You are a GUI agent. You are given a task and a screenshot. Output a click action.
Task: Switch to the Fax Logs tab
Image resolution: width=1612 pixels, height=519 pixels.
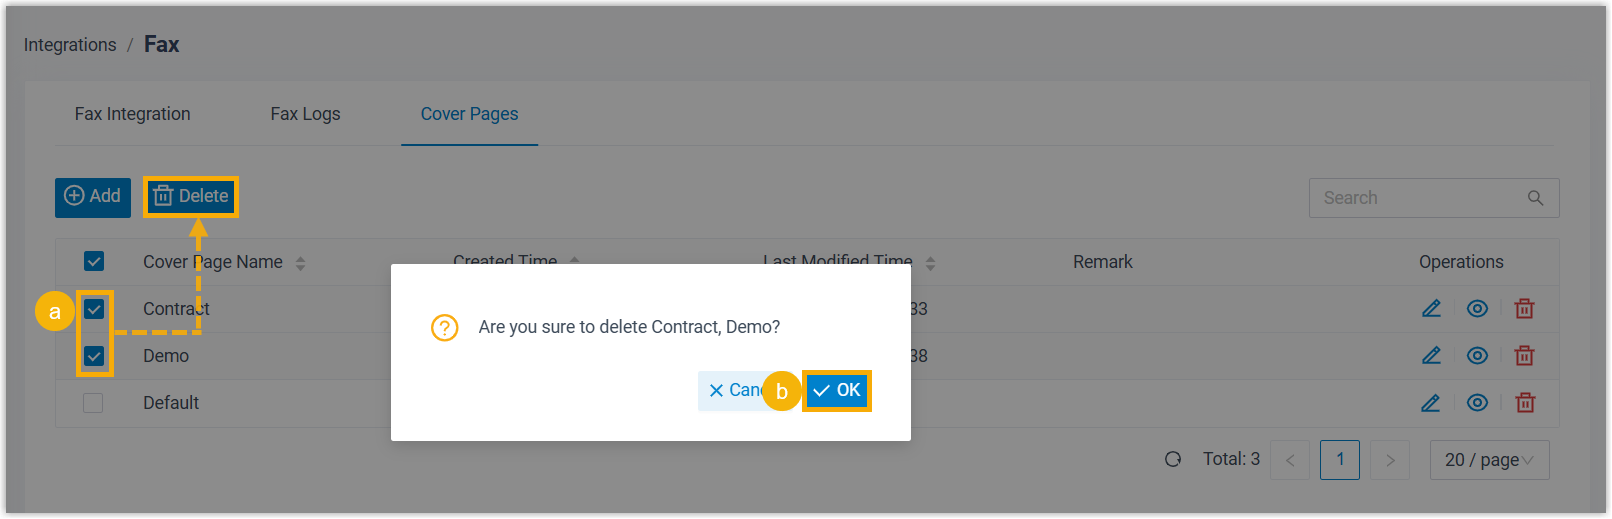tap(305, 114)
